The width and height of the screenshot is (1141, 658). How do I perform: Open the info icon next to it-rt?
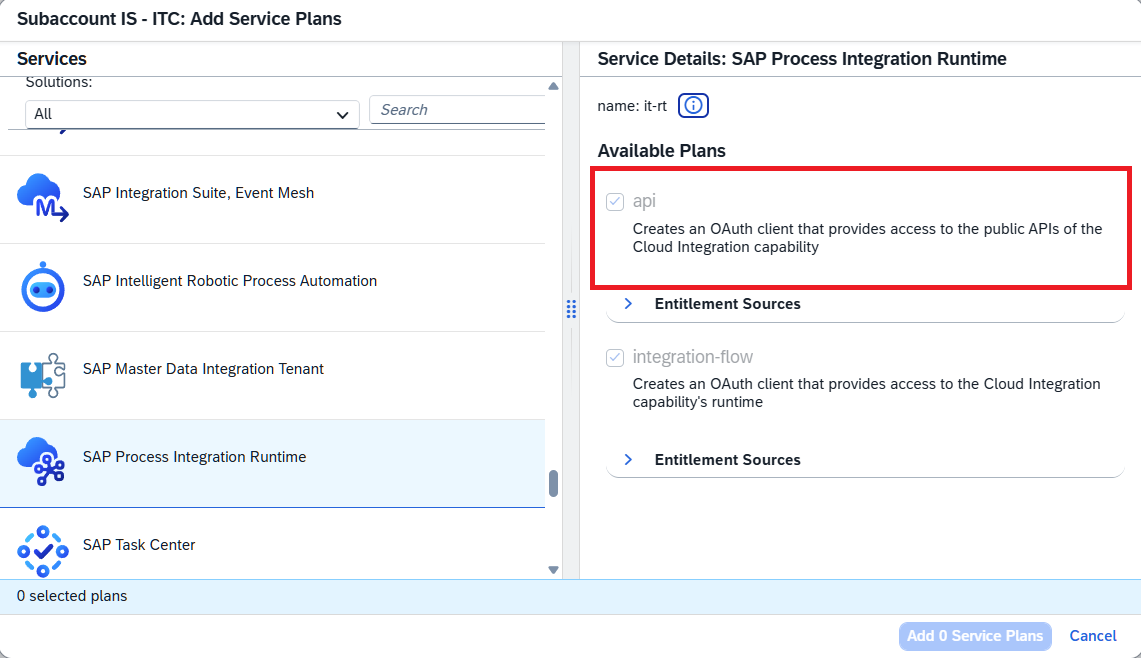tap(693, 106)
